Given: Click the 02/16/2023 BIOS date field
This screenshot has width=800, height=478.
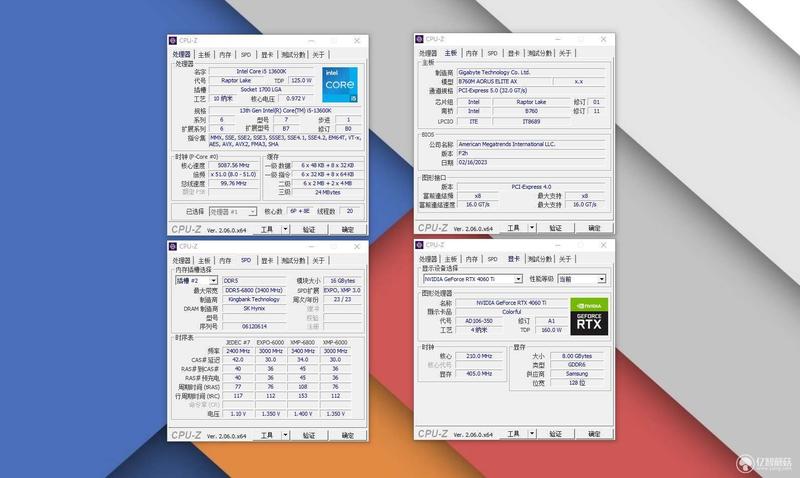Looking at the screenshot, I should [x=530, y=162].
